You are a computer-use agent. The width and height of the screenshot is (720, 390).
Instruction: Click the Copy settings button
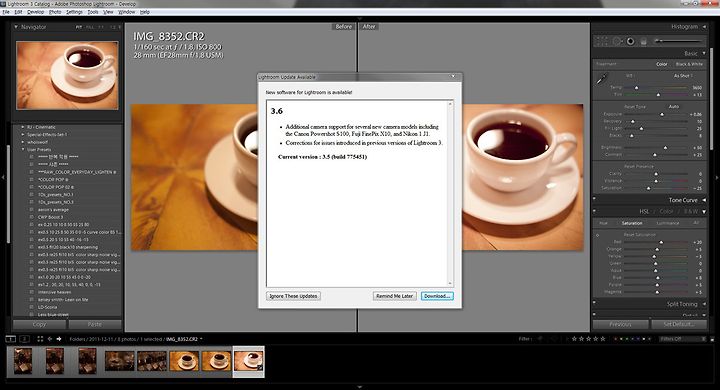pyautogui.click(x=39, y=324)
